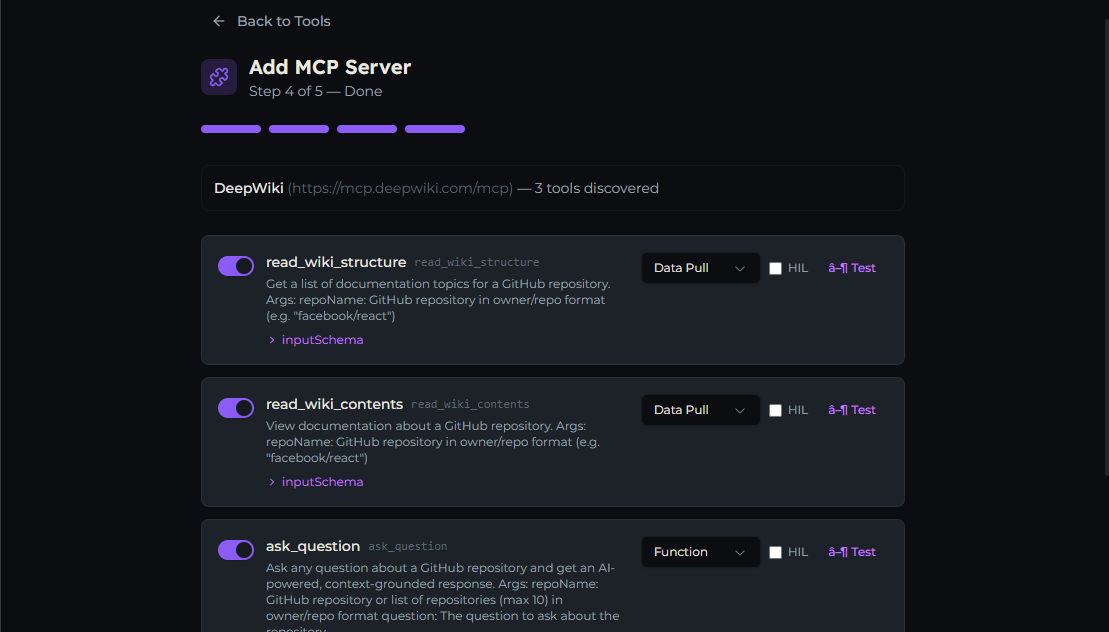Test the read_wiki_contents tool
Screen dimensions: 1109x632
[852, 410]
